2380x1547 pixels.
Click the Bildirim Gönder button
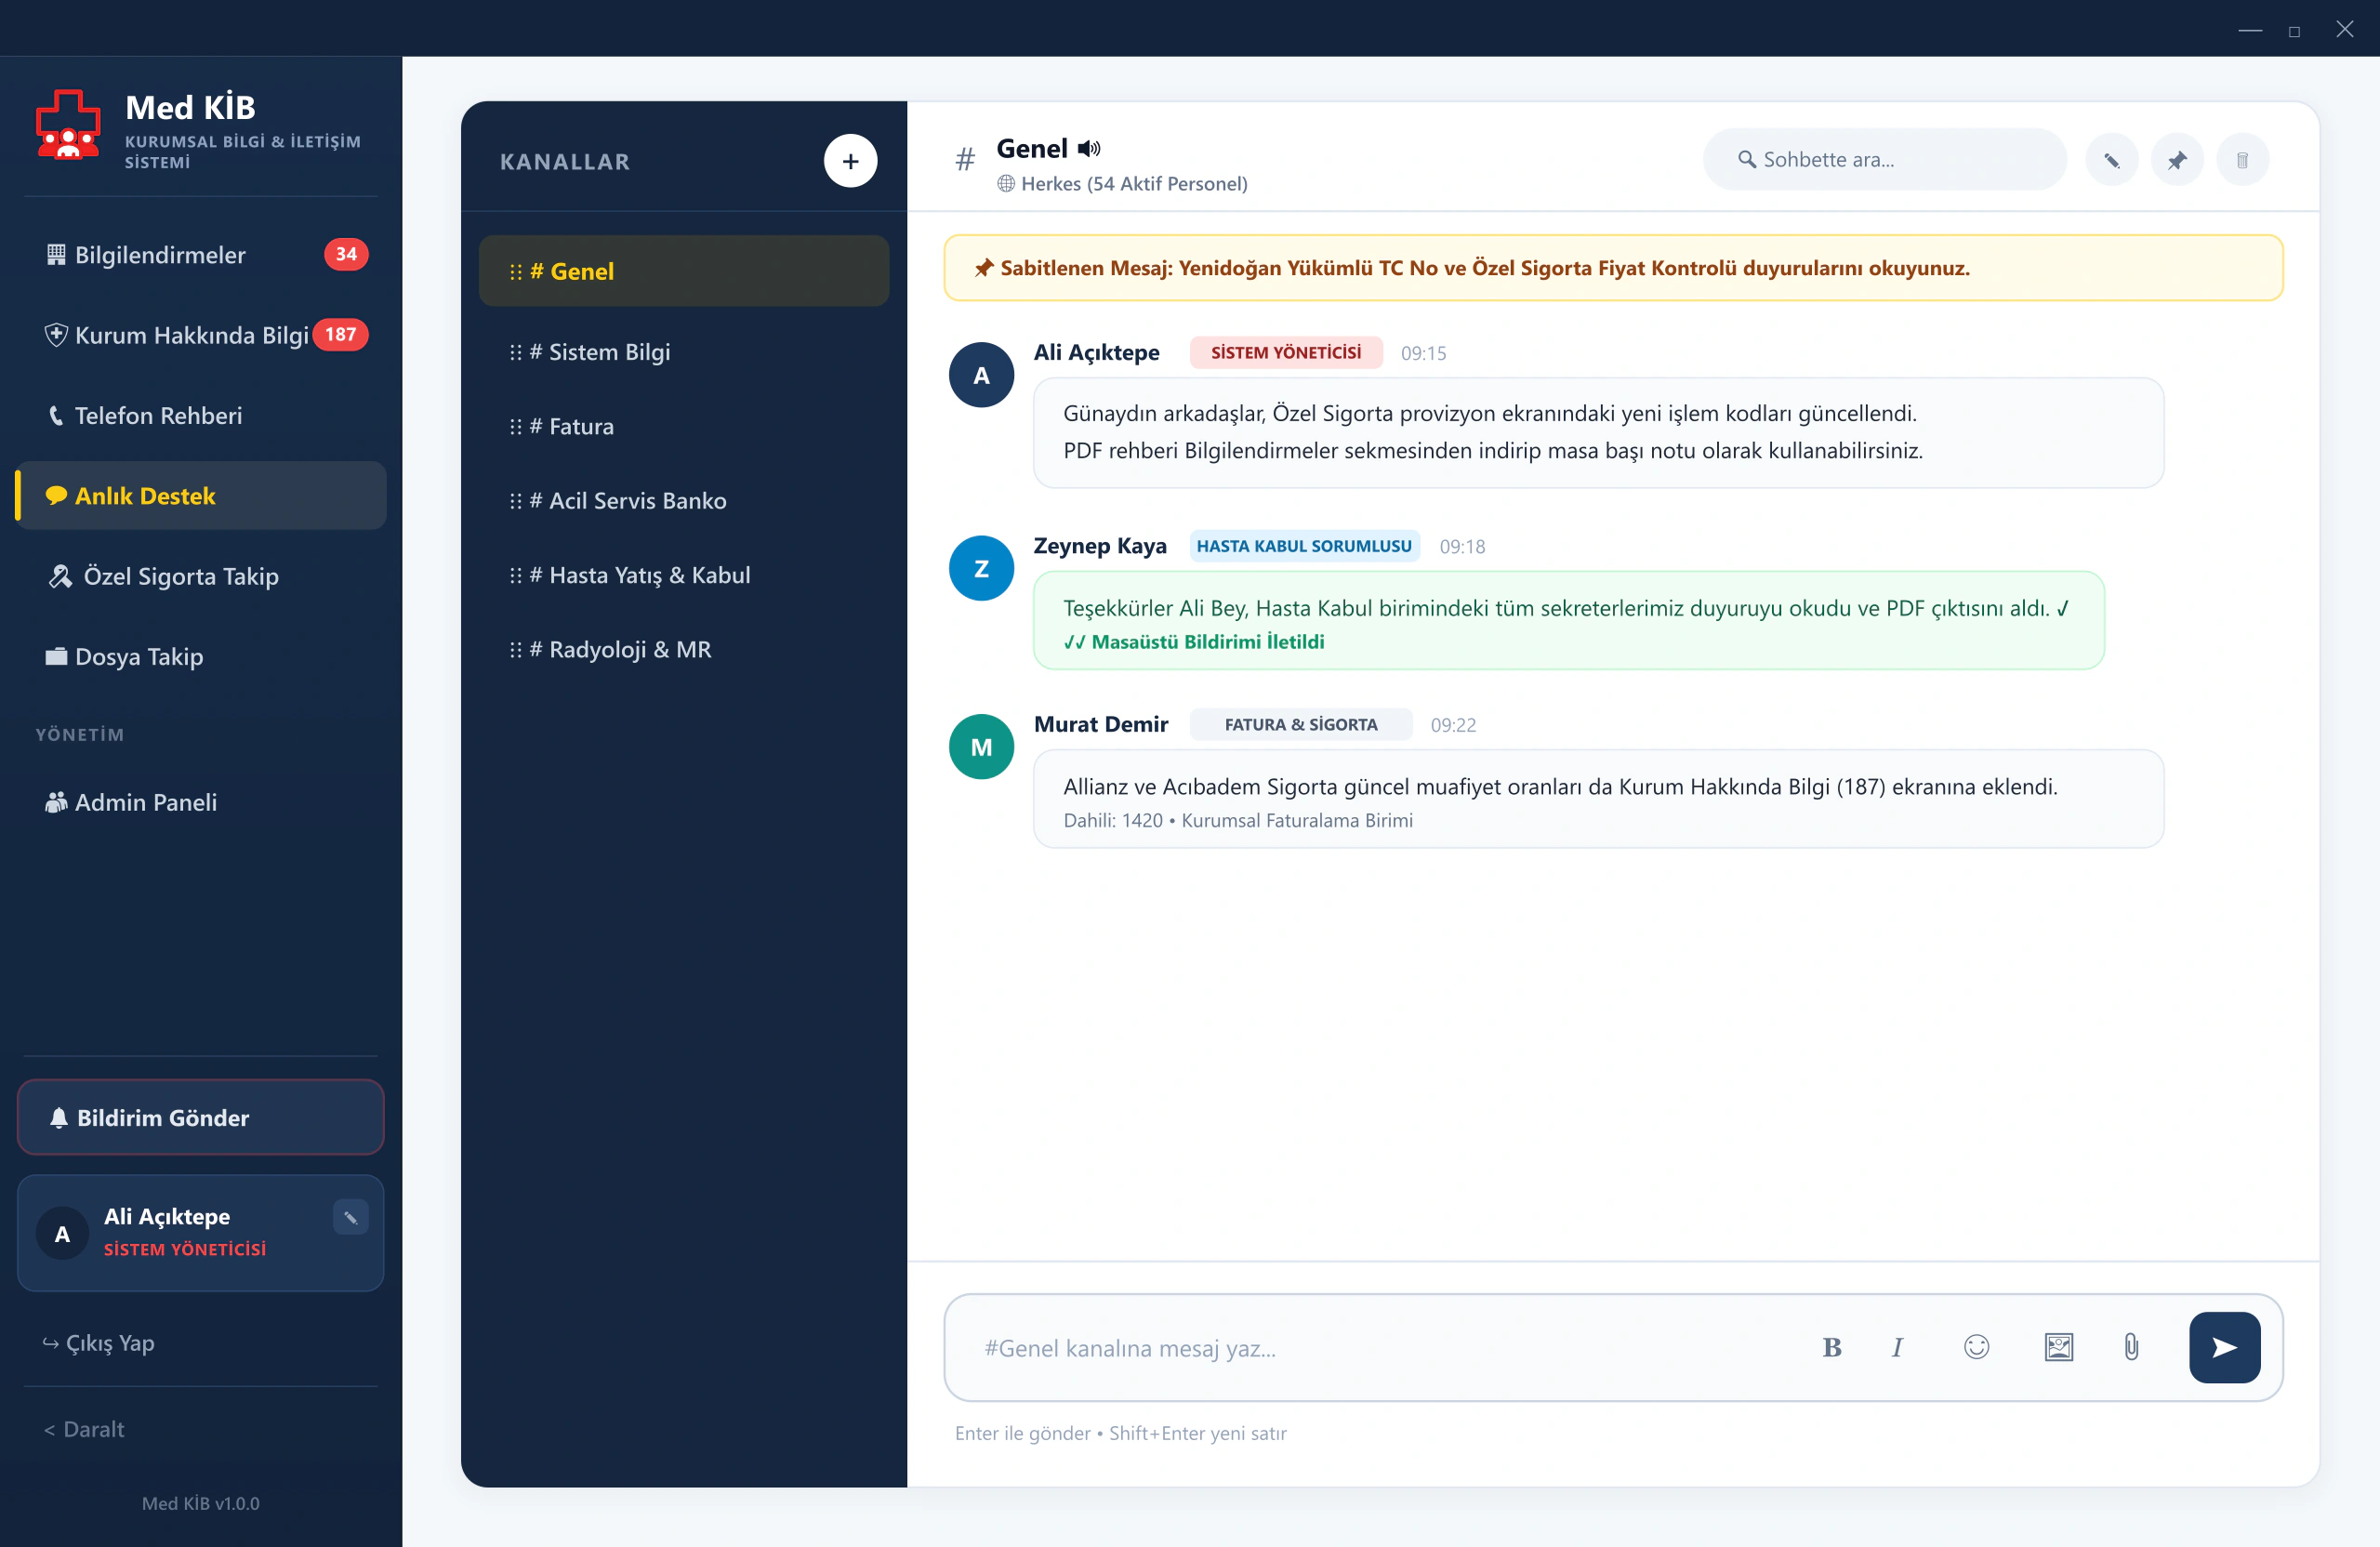(x=201, y=1117)
